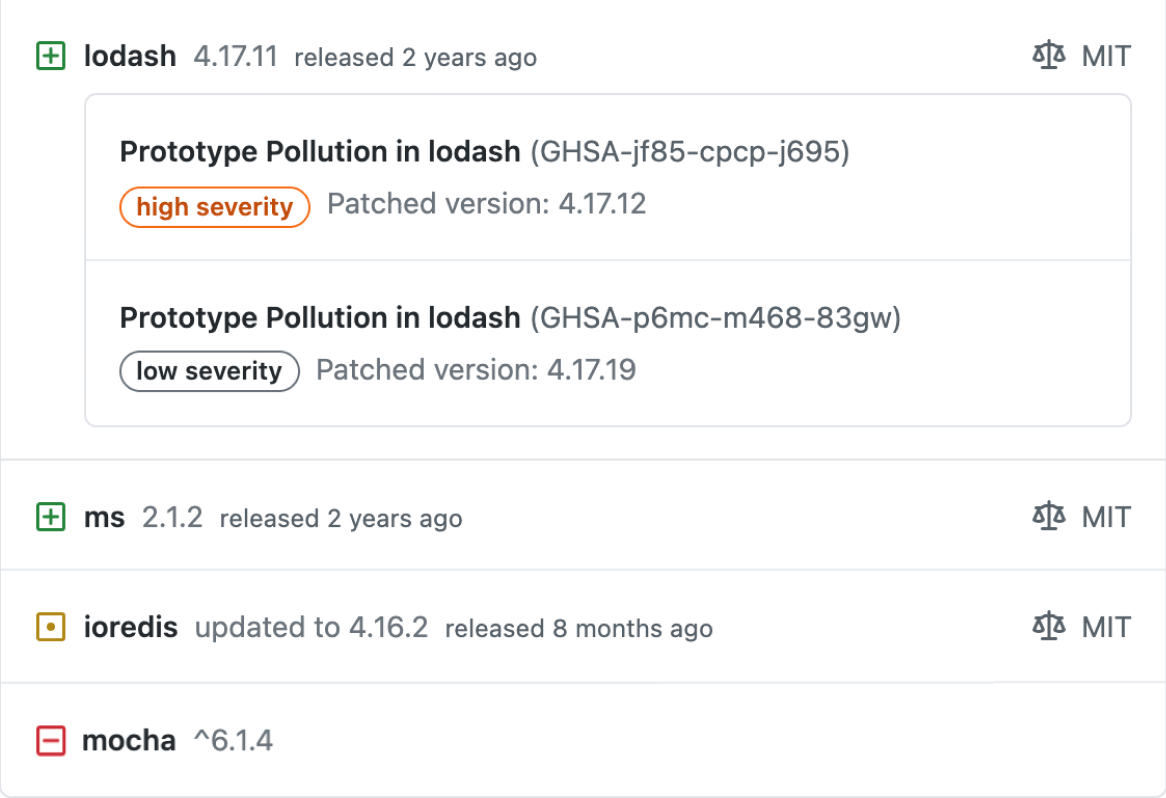The height and width of the screenshot is (798, 1166).
Task: Open the mocha package name
Action: 129,741
